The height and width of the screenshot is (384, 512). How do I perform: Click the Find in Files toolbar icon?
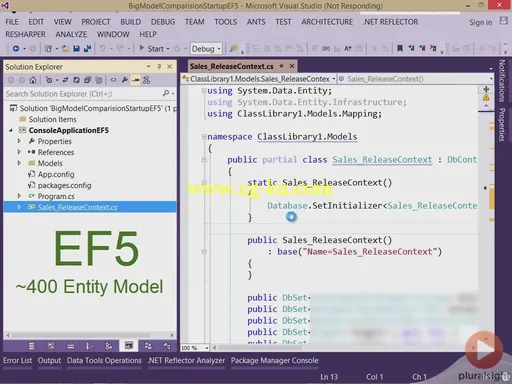[234, 49]
